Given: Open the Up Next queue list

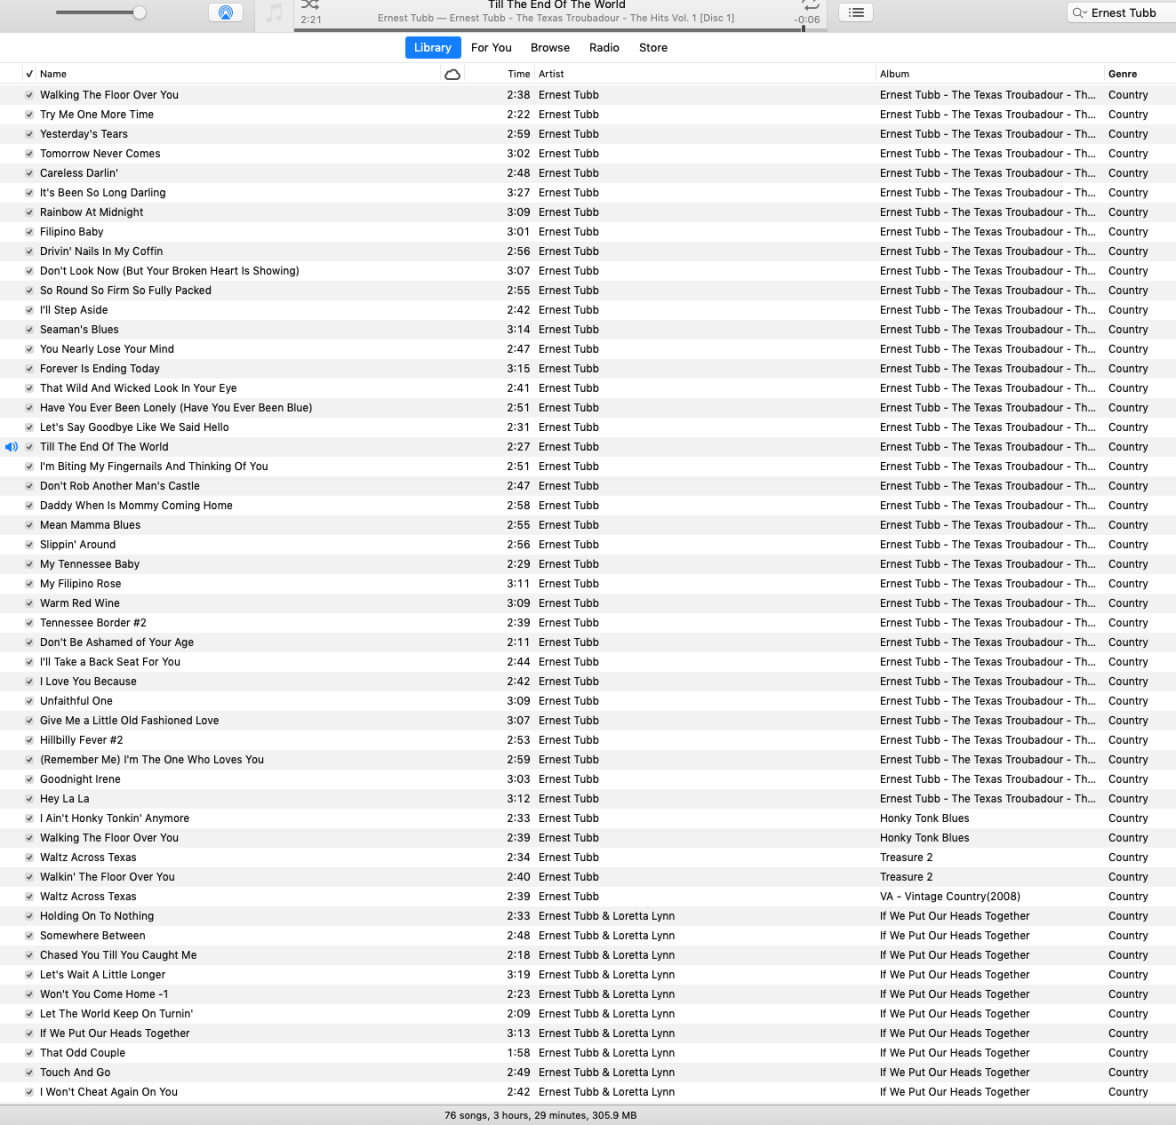Looking at the screenshot, I should [x=856, y=12].
